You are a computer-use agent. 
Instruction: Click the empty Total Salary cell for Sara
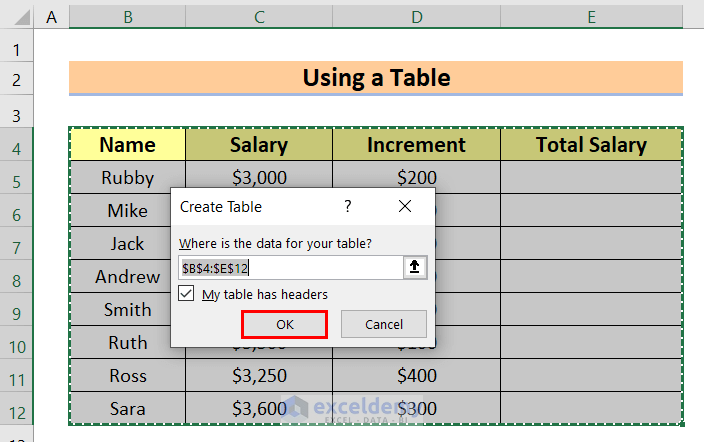[592, 408]
